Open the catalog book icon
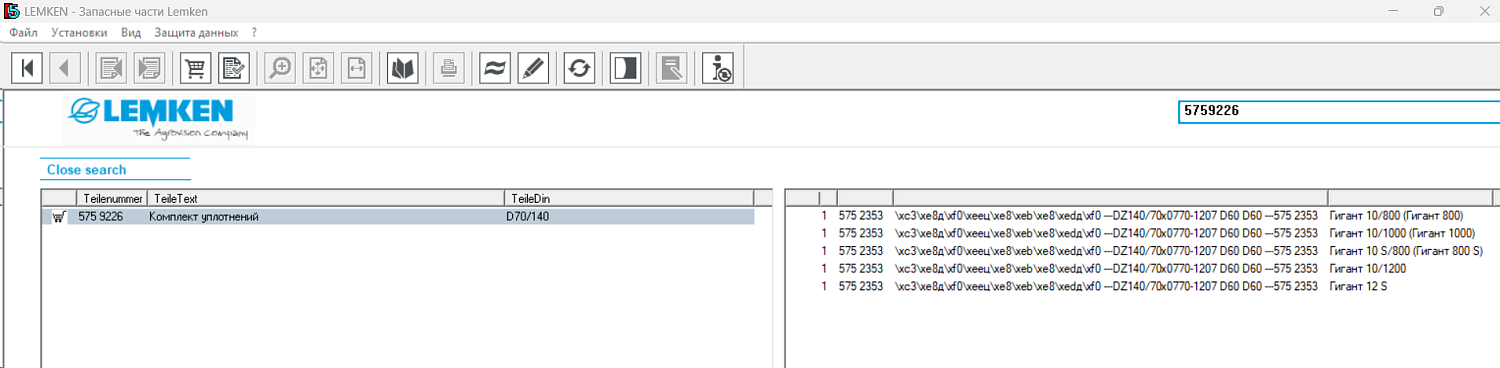 402,68
